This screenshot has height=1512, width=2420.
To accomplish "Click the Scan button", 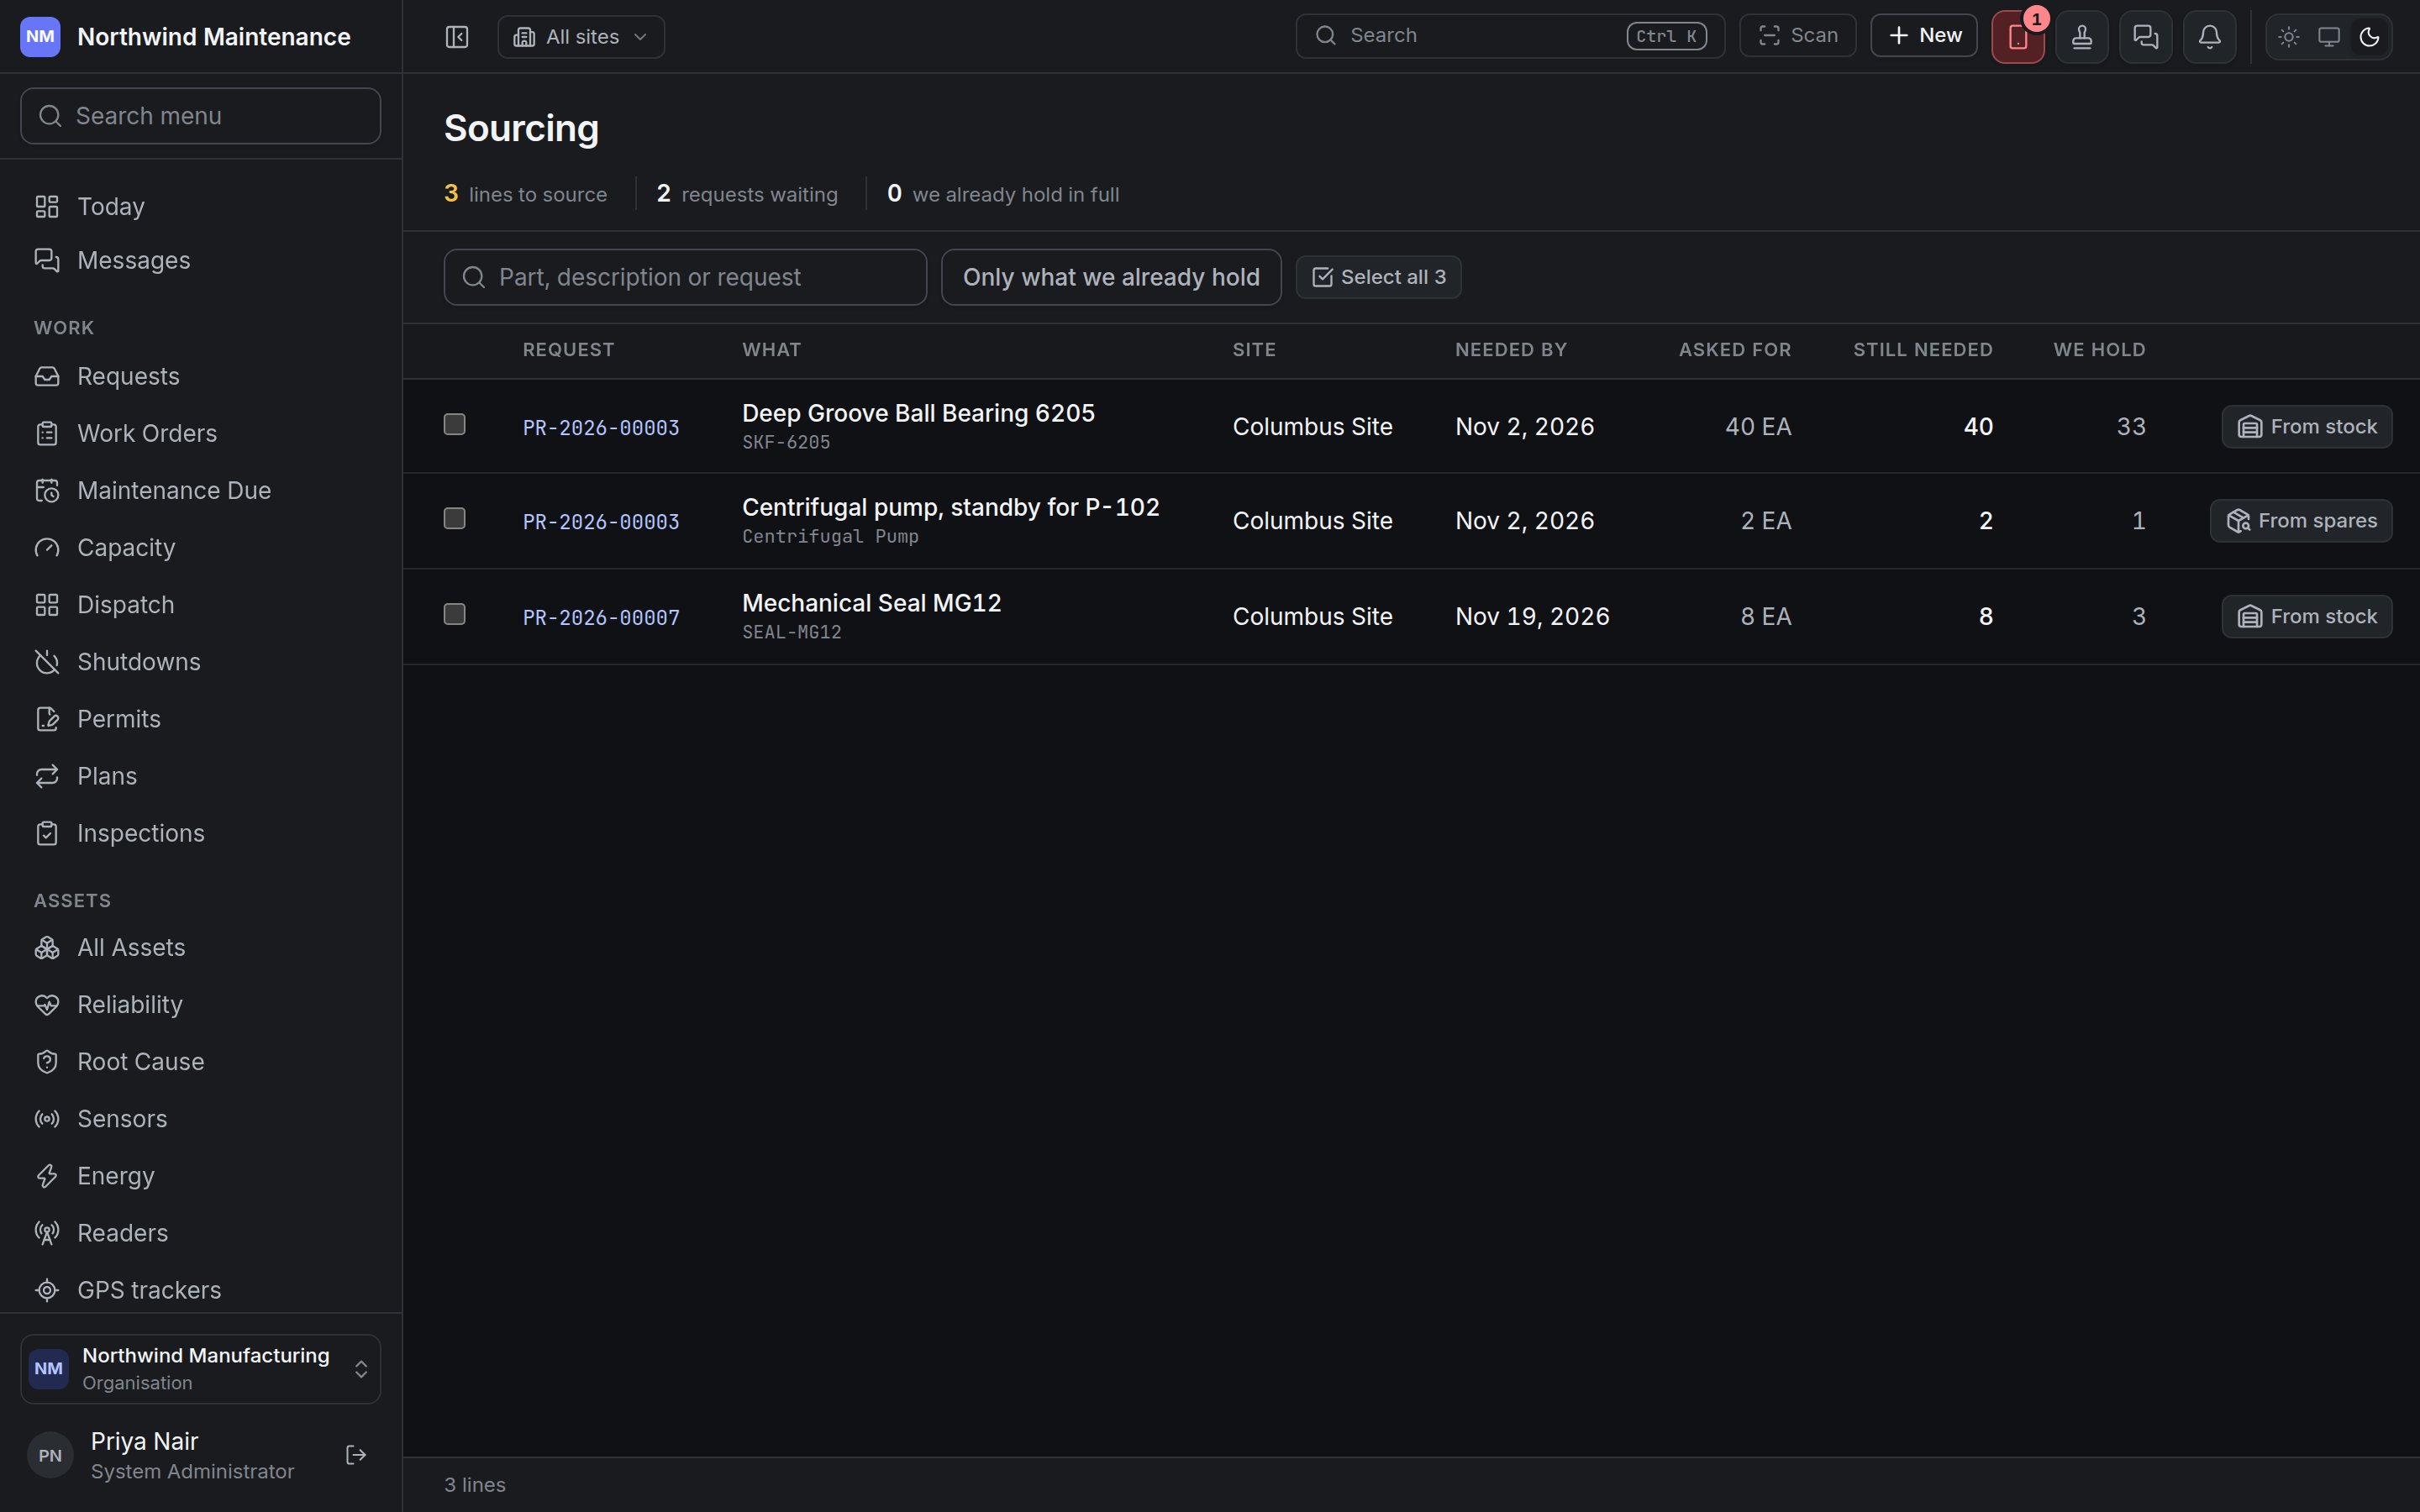I will pyautogui.click(x=1797, y=36).
